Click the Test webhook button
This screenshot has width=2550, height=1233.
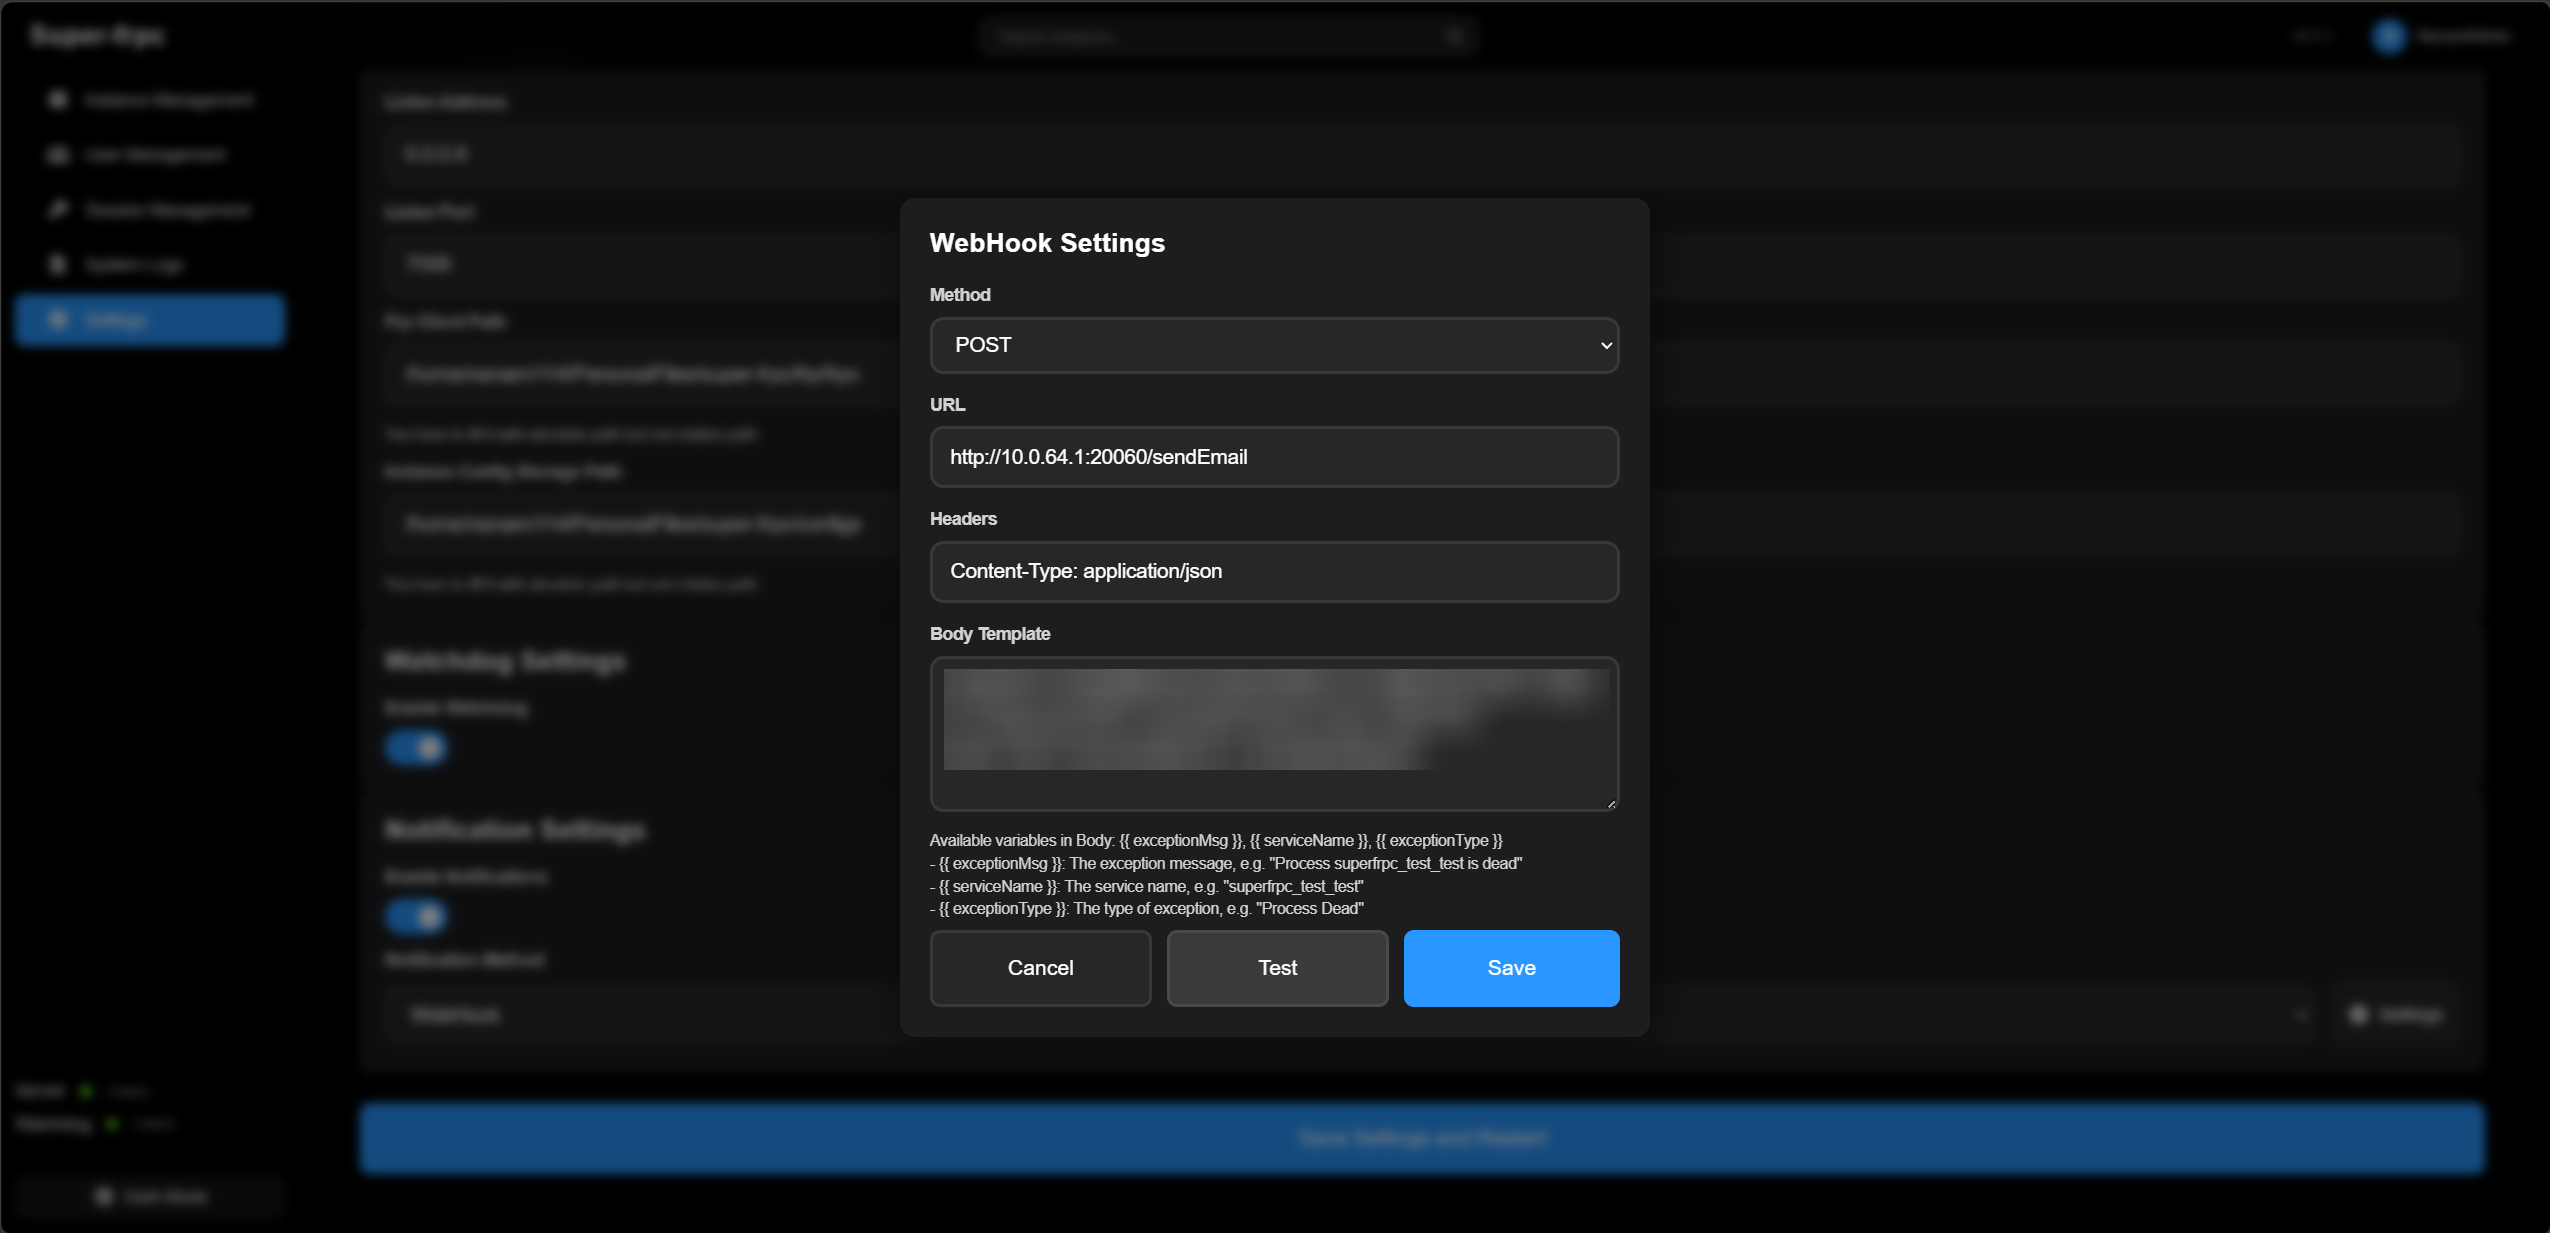[1277, 968]
